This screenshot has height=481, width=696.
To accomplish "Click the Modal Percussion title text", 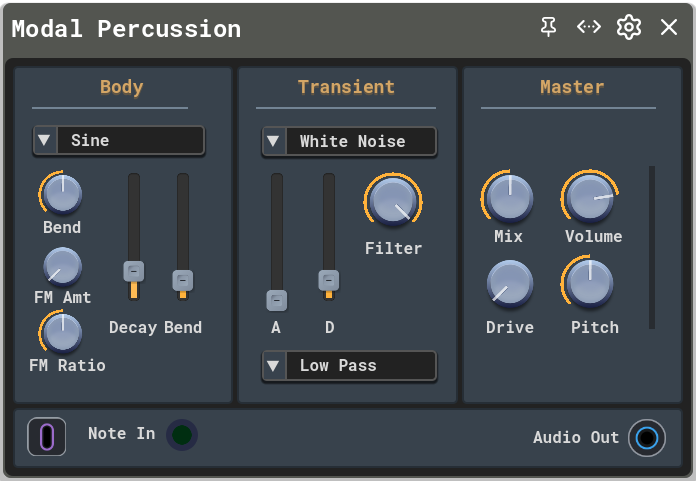I will click(126, 29).
